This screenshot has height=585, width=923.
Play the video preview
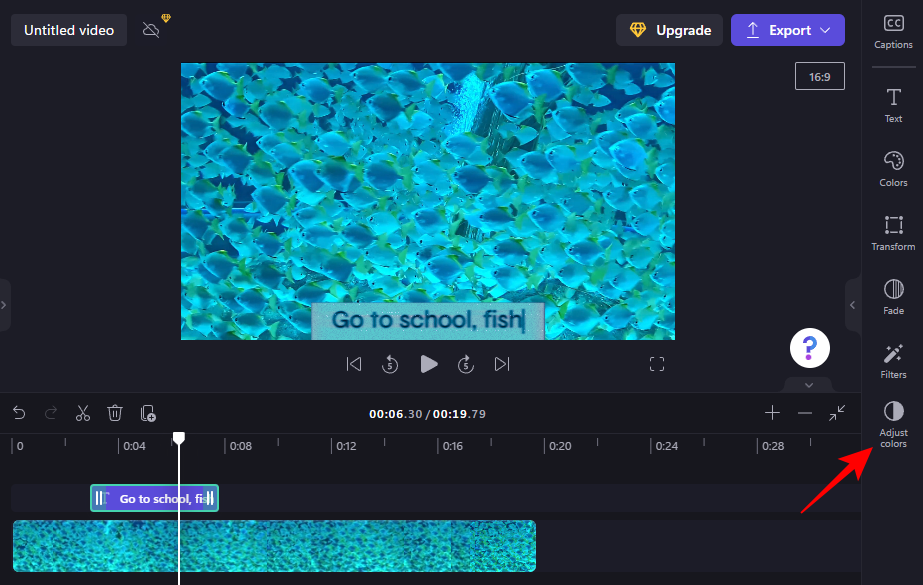[429, 364]
